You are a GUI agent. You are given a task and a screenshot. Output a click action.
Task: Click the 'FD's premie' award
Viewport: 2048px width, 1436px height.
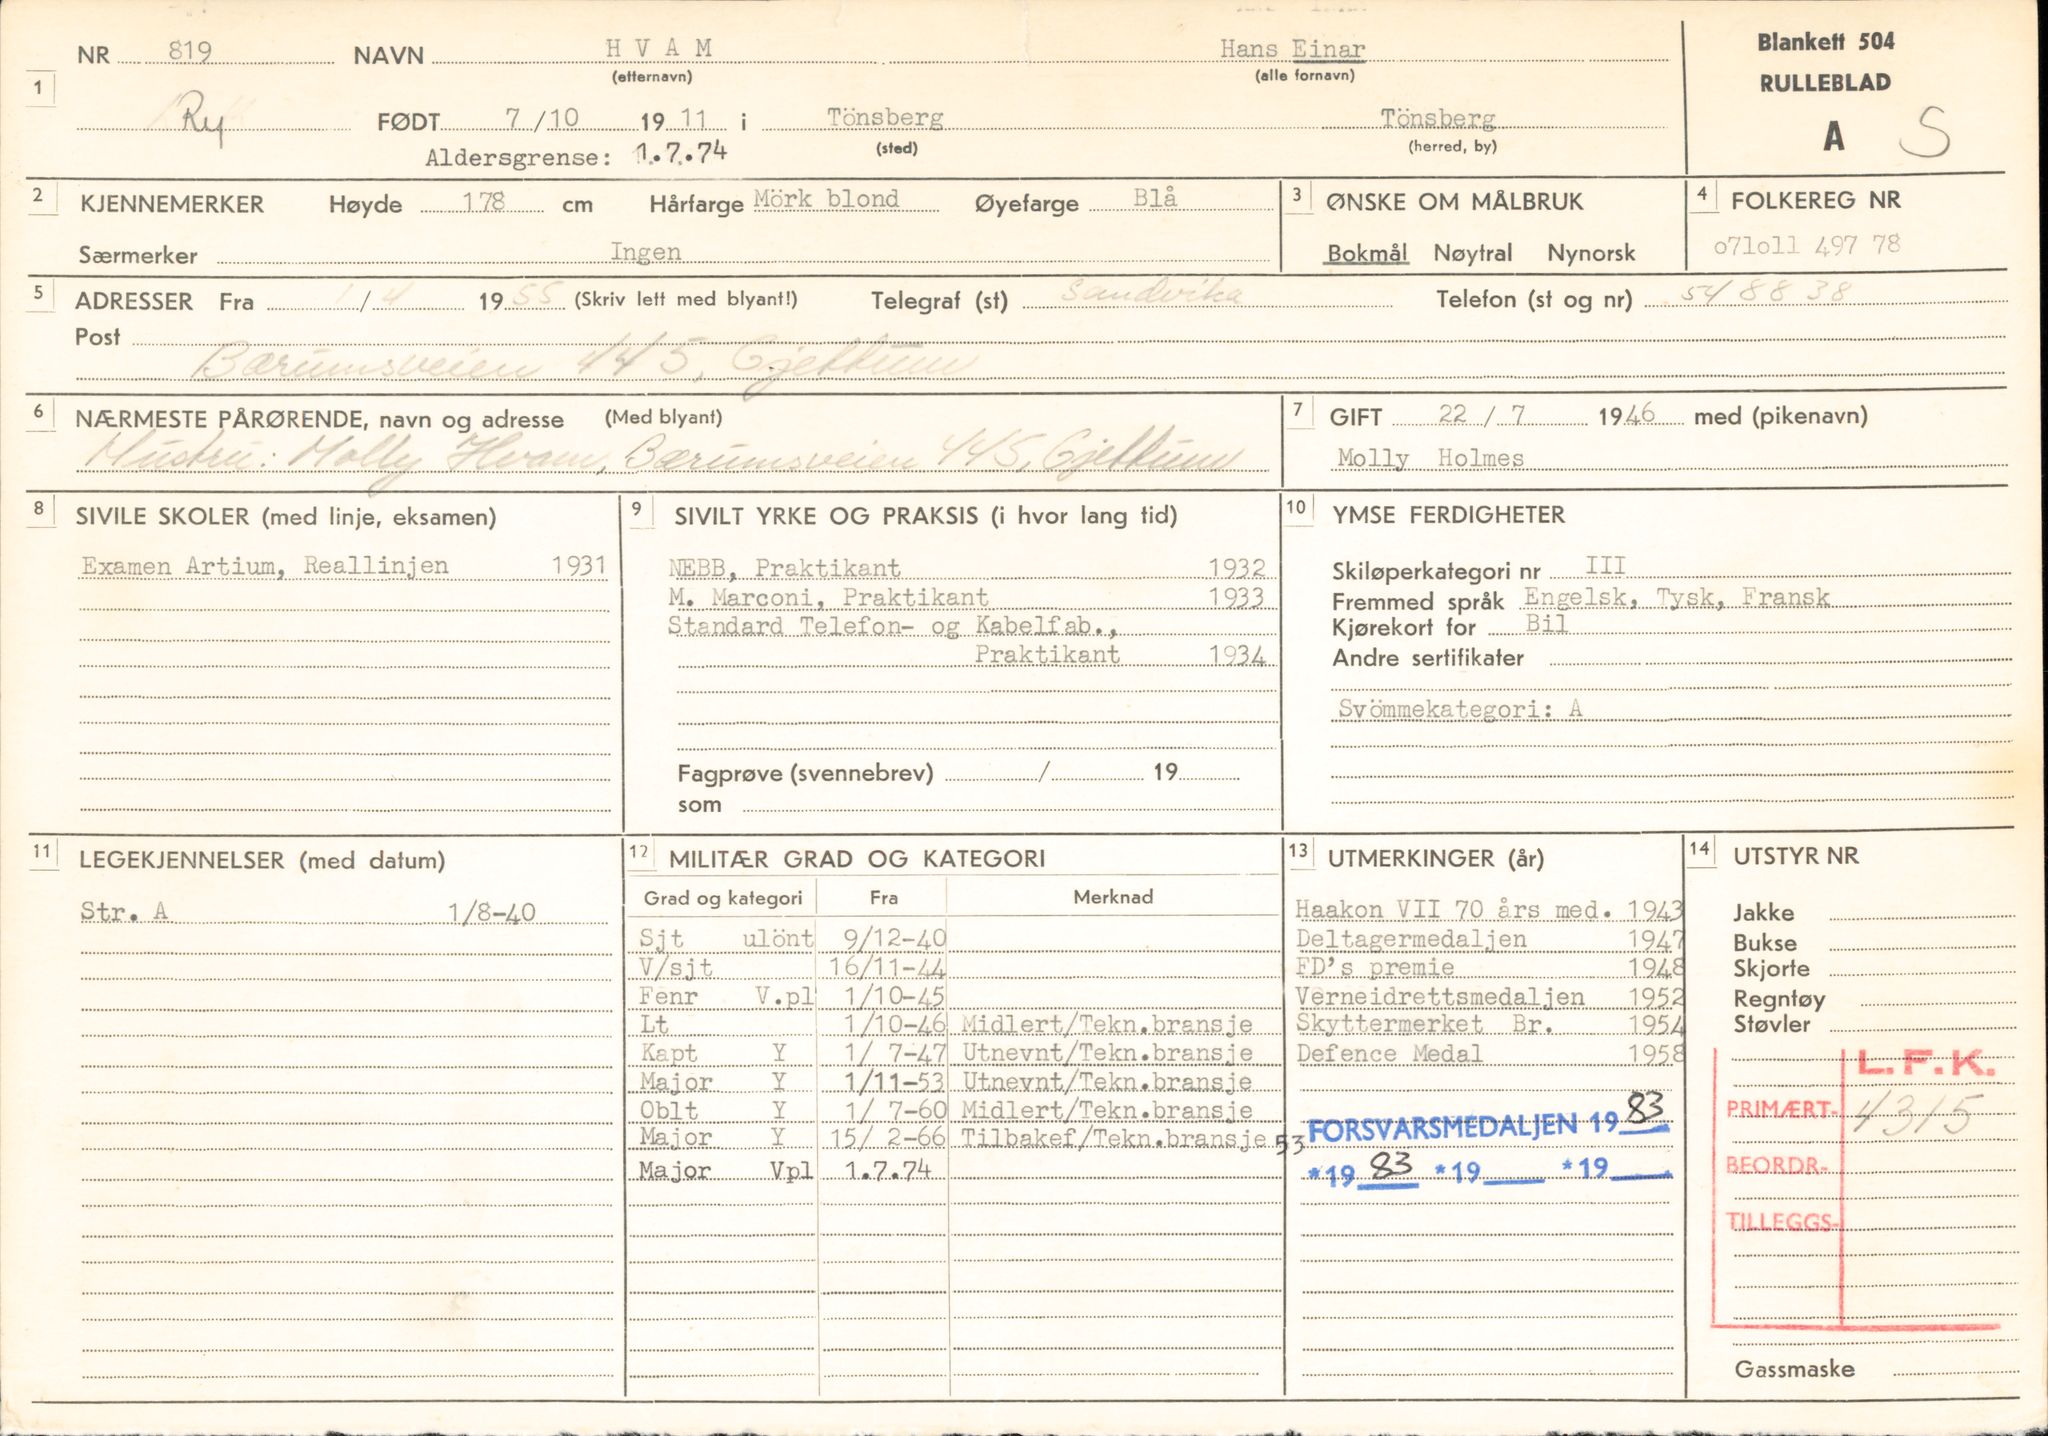point(1375,967)
